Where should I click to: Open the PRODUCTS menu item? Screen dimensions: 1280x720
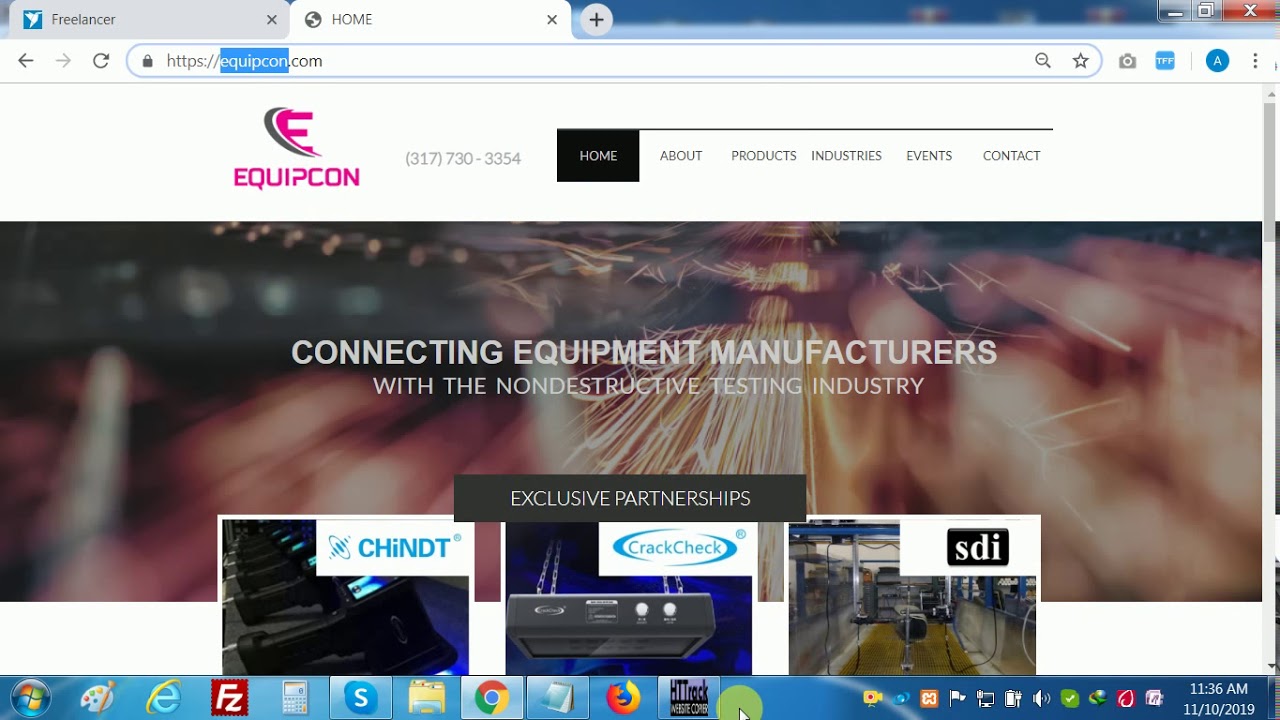click(764, 156)
